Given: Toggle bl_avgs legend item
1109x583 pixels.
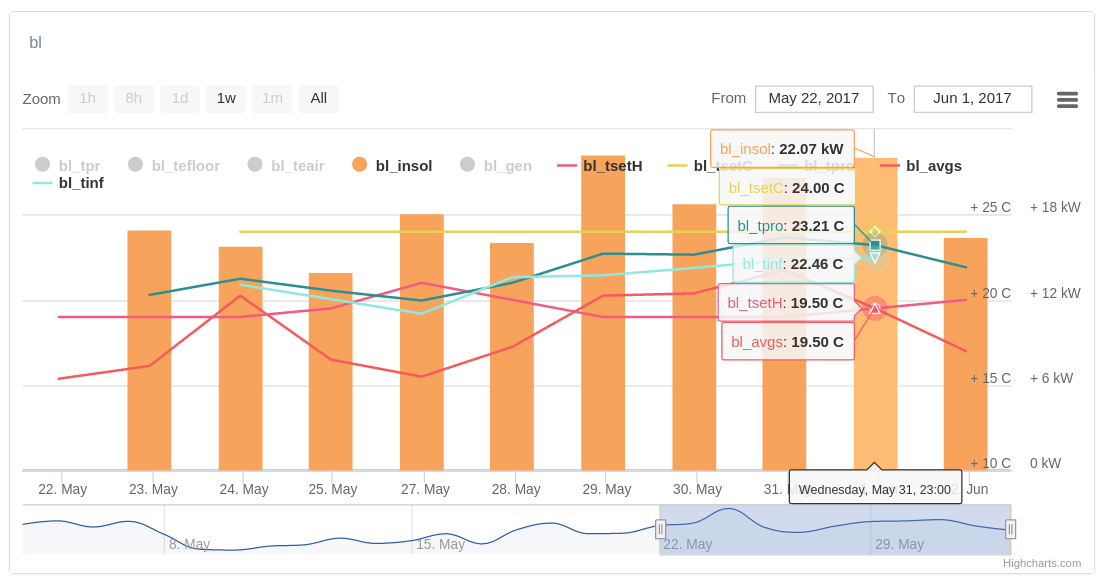Looking at the screenshot, I should (x=933, y=166).
